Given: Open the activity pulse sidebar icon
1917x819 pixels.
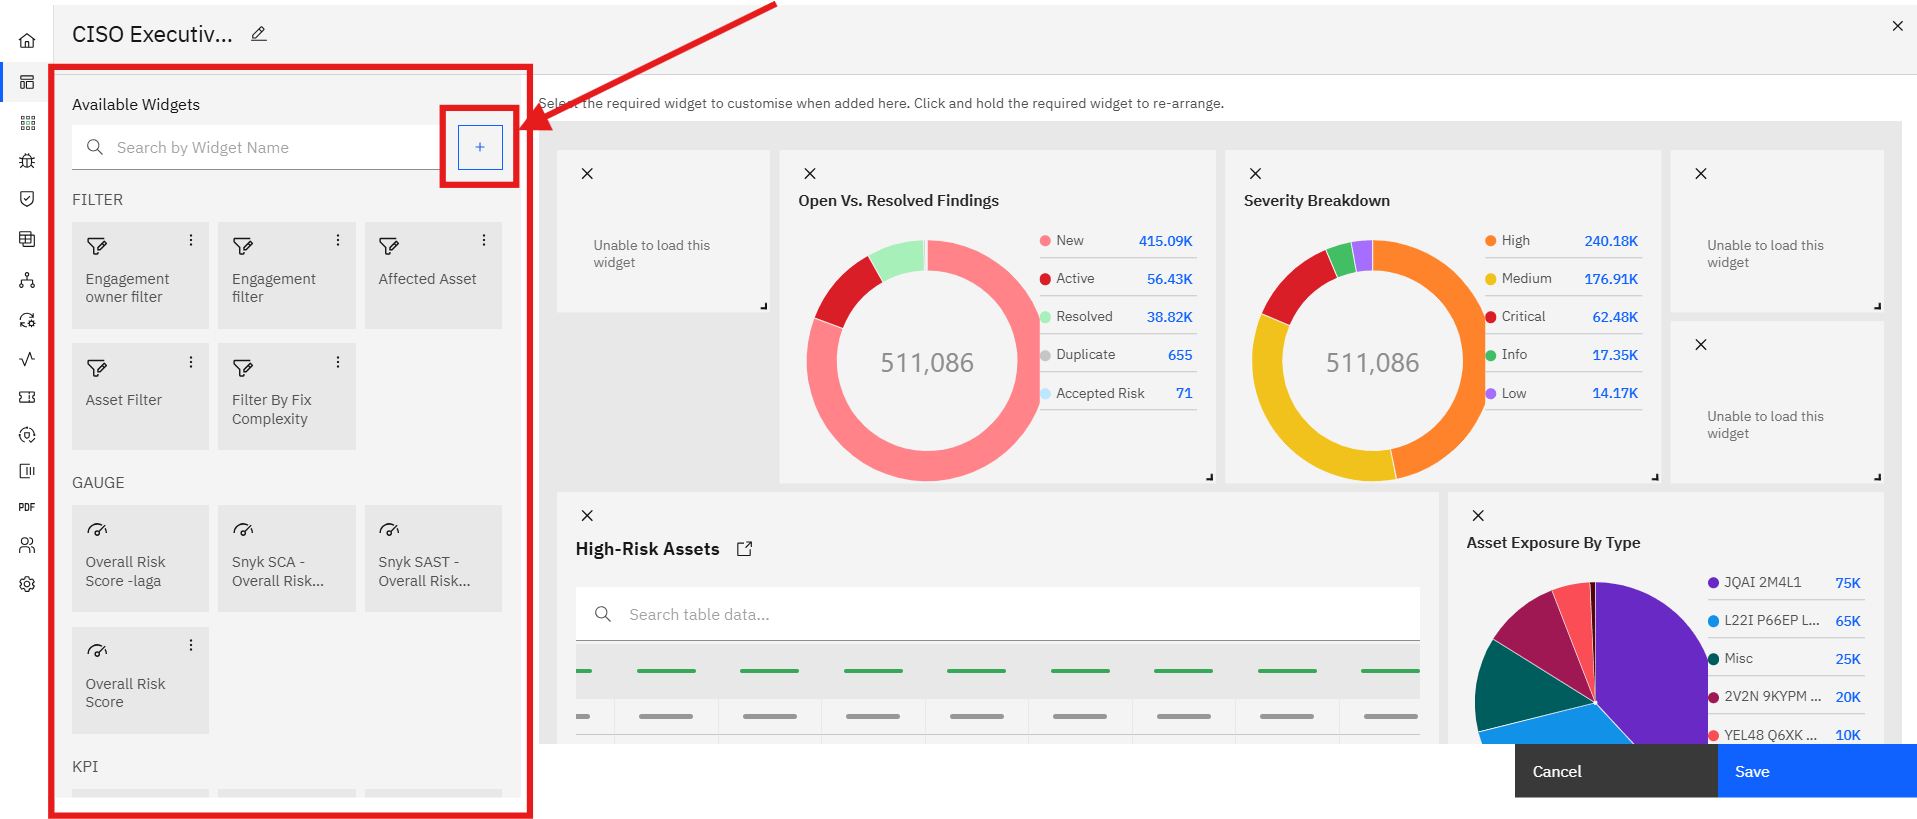Looking at the screenshot, I should [x=27, y=358].
